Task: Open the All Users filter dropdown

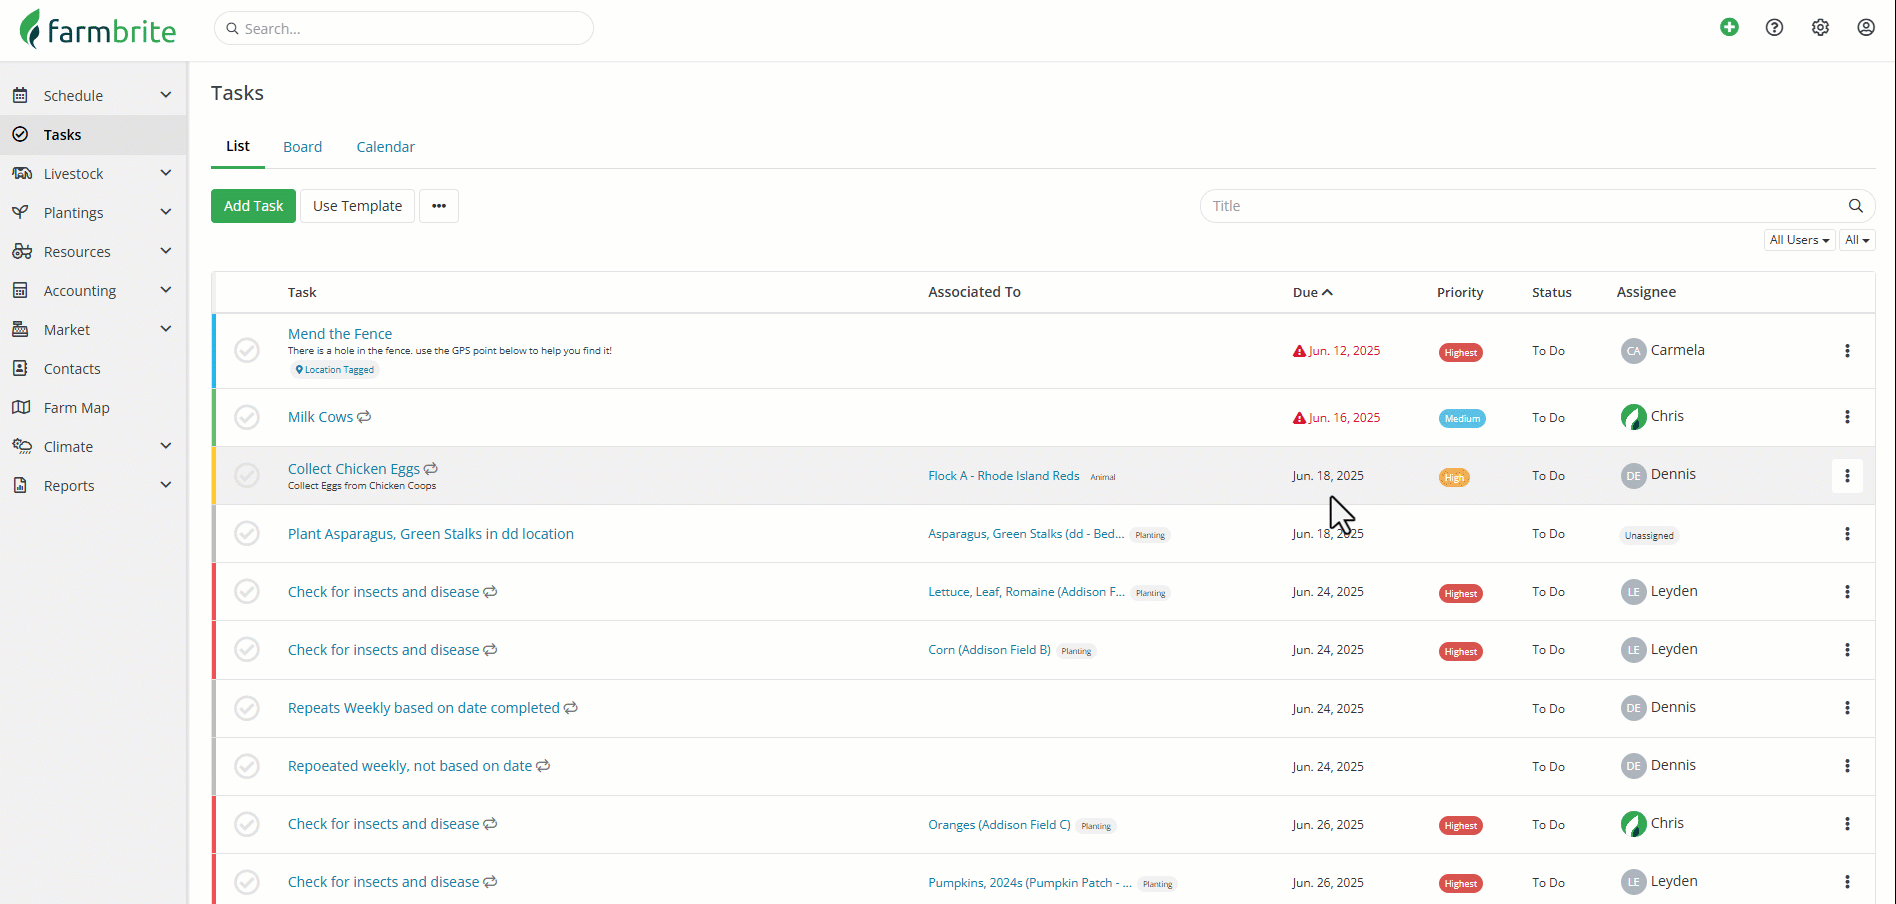Action: [x=1799, y=240]
